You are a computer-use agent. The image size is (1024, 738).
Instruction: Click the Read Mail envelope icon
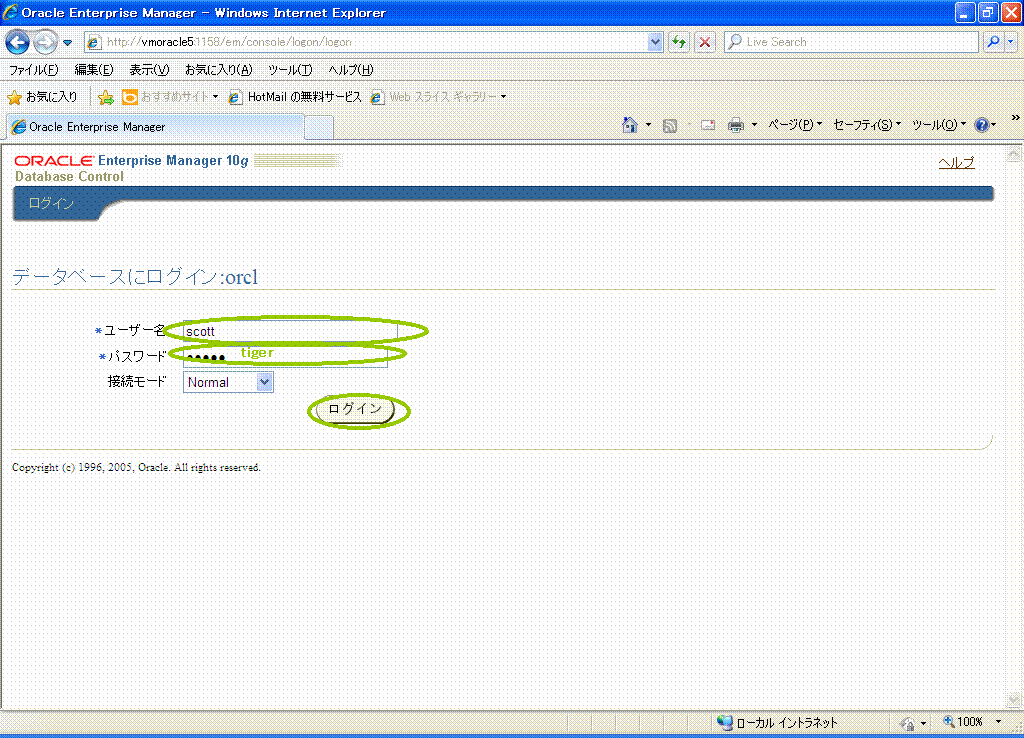pos(708,125)
